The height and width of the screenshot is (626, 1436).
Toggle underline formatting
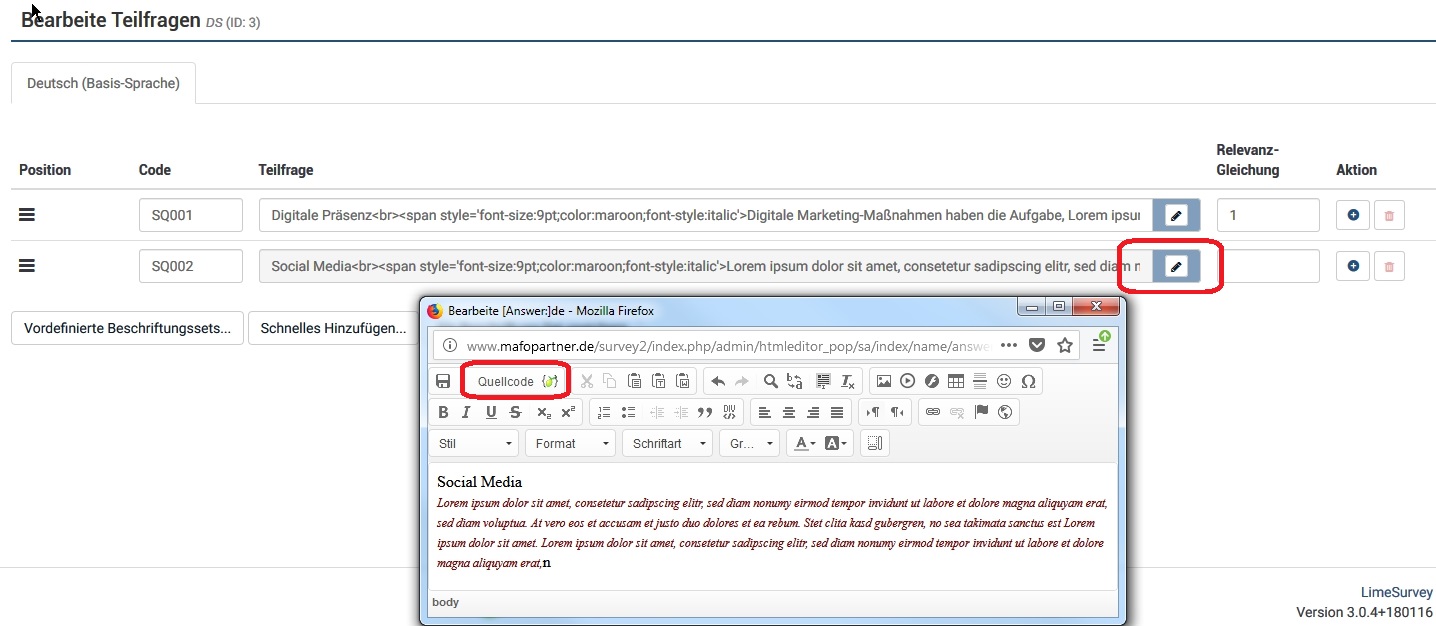point(491,412)
